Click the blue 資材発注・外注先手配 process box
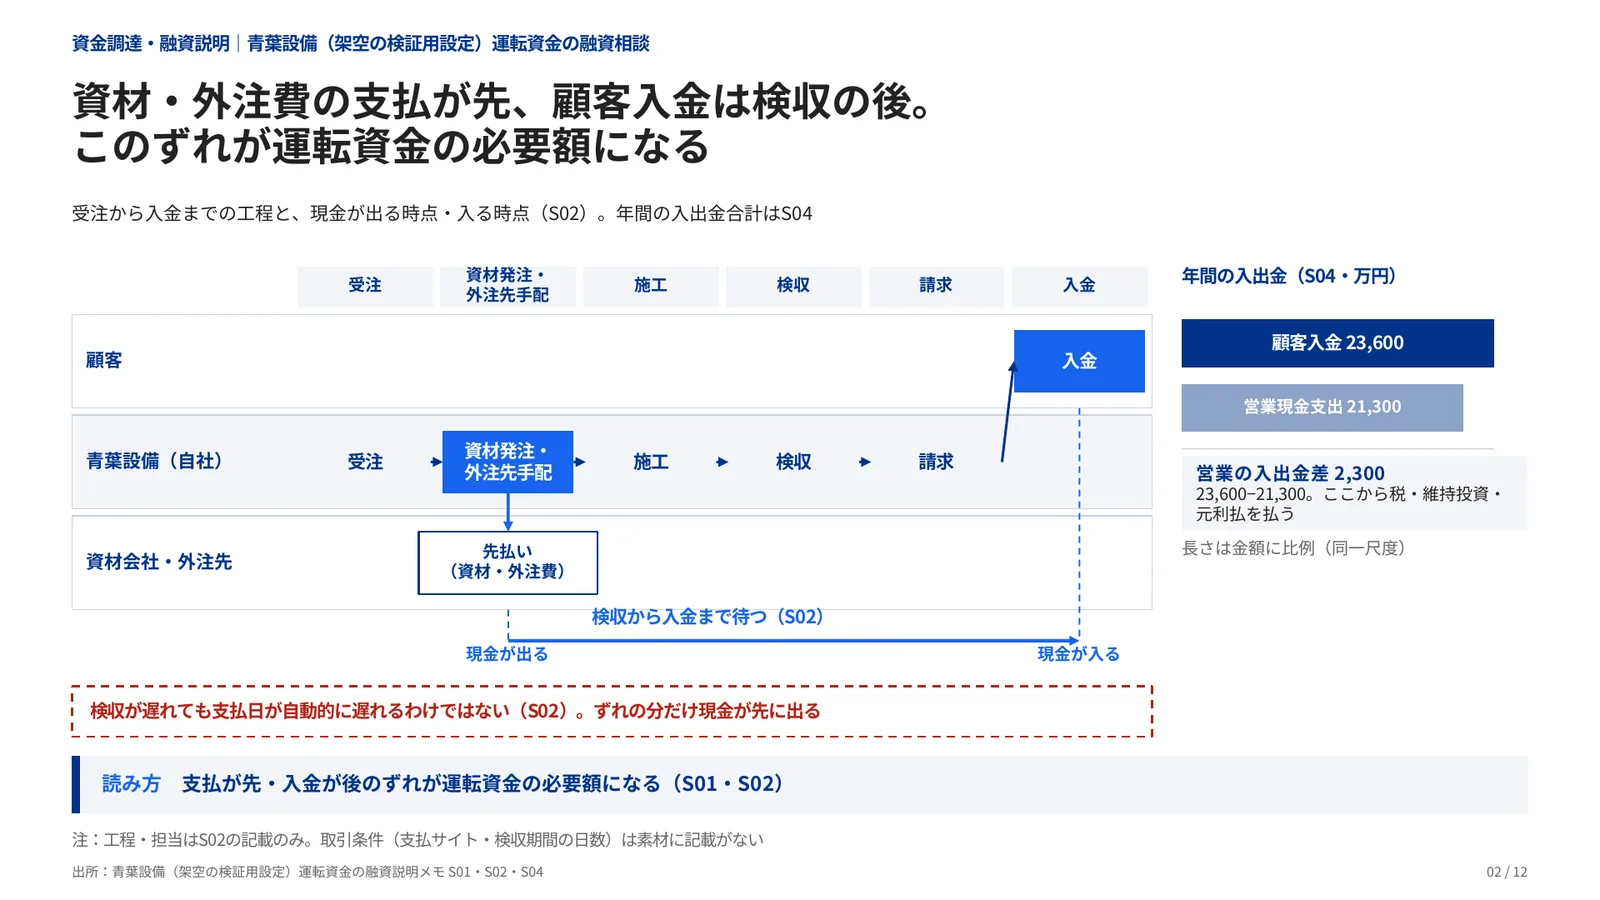The height and width of the screenshot is (900, 1600). (x=508, y=462)
